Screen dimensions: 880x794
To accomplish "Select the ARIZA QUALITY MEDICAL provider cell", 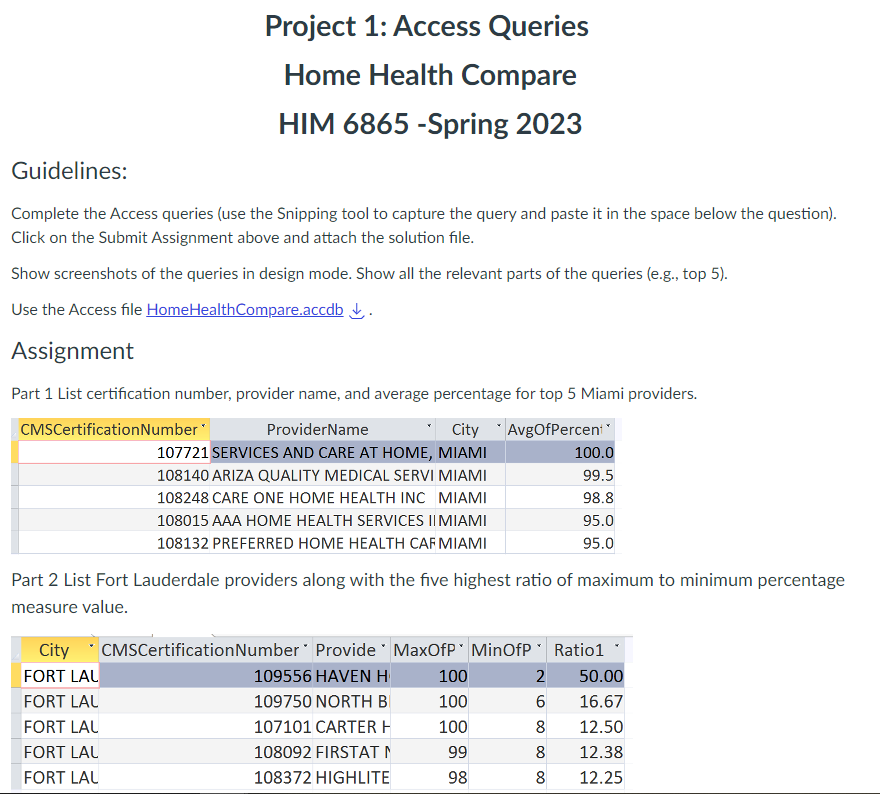I will pos(323,475).
